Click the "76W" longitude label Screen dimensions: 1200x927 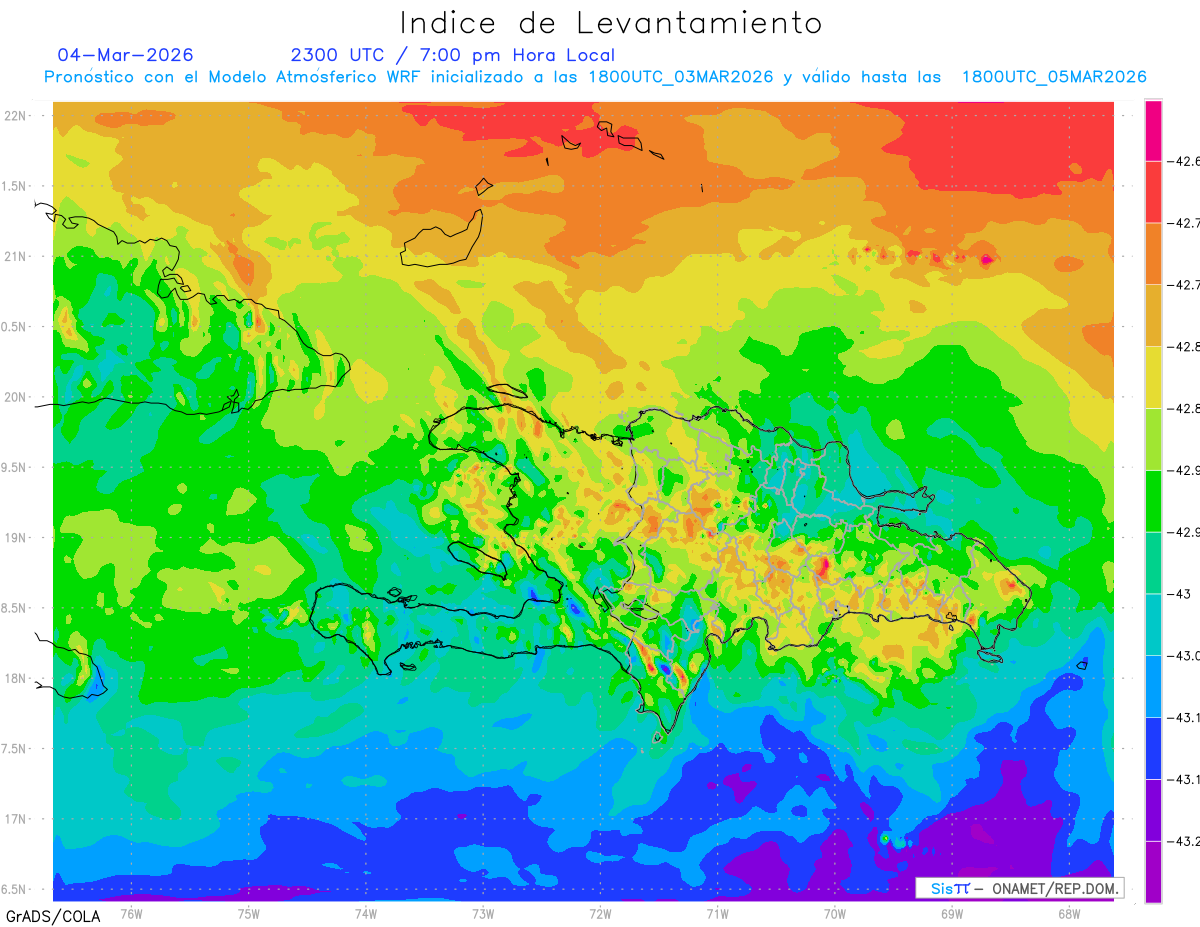point(131,913)
